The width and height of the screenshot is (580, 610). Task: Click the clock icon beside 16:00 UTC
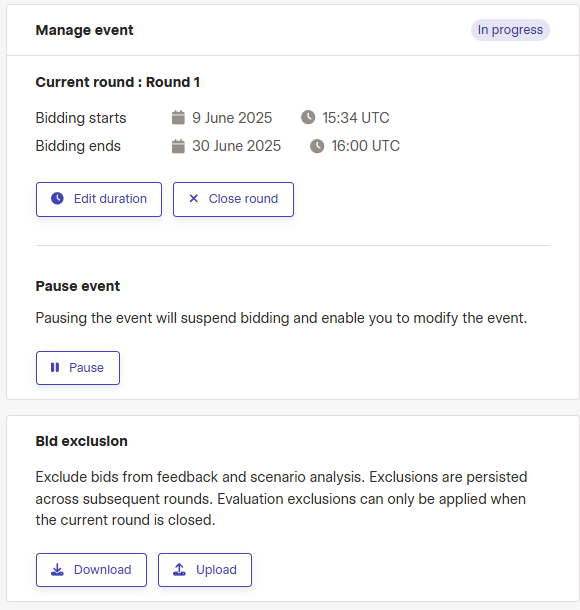(317, 146)
